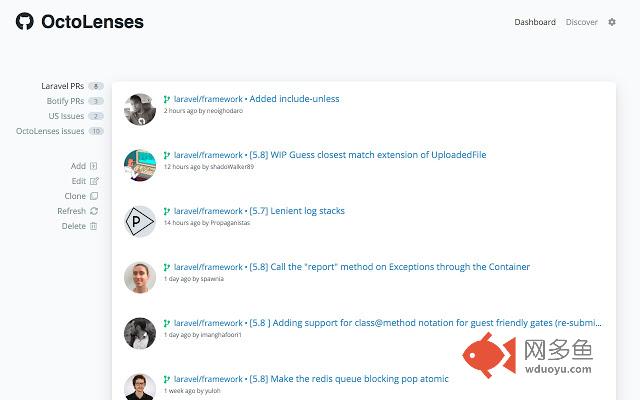Open the redis queue blocking pop link

tap(349, 379)
